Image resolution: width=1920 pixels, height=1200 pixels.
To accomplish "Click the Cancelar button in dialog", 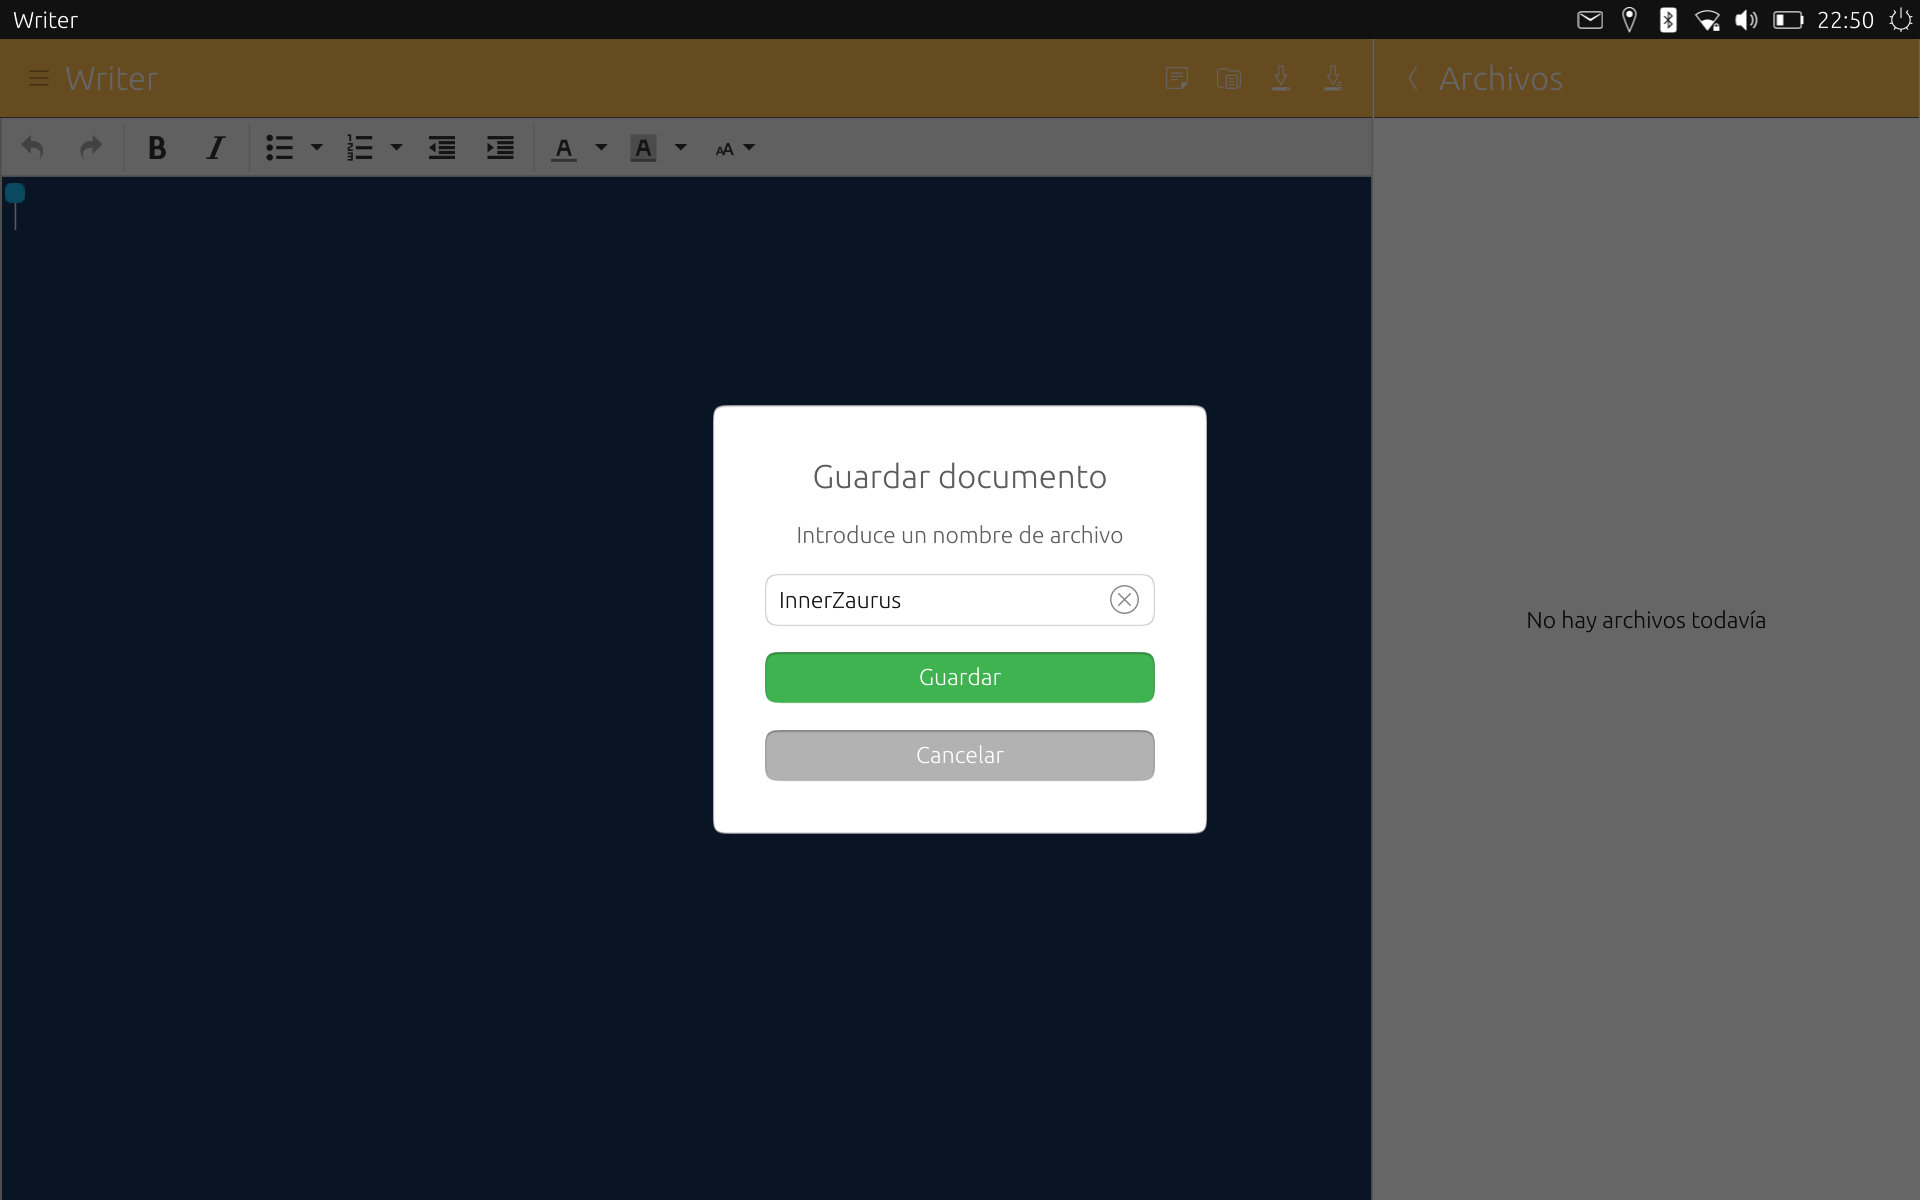I will (x=959, y=755).
